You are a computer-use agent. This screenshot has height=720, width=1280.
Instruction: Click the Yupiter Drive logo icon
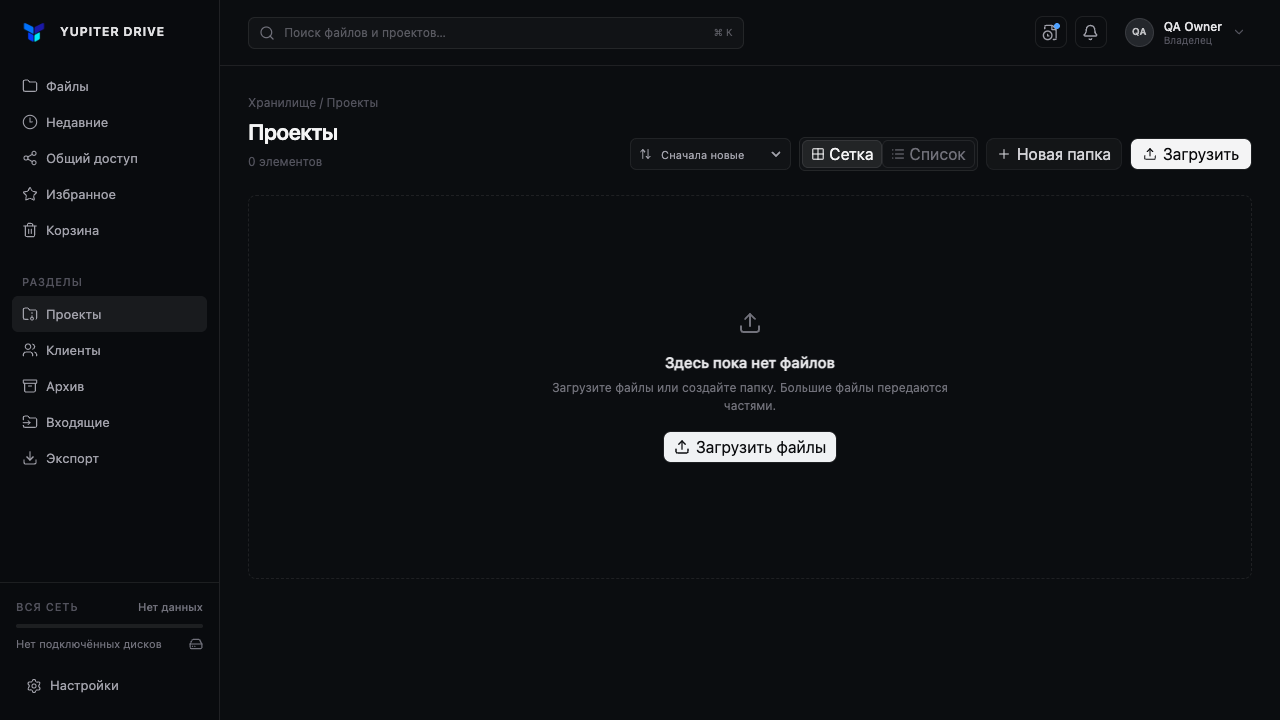pyautogui.click(x=33, y=32)
